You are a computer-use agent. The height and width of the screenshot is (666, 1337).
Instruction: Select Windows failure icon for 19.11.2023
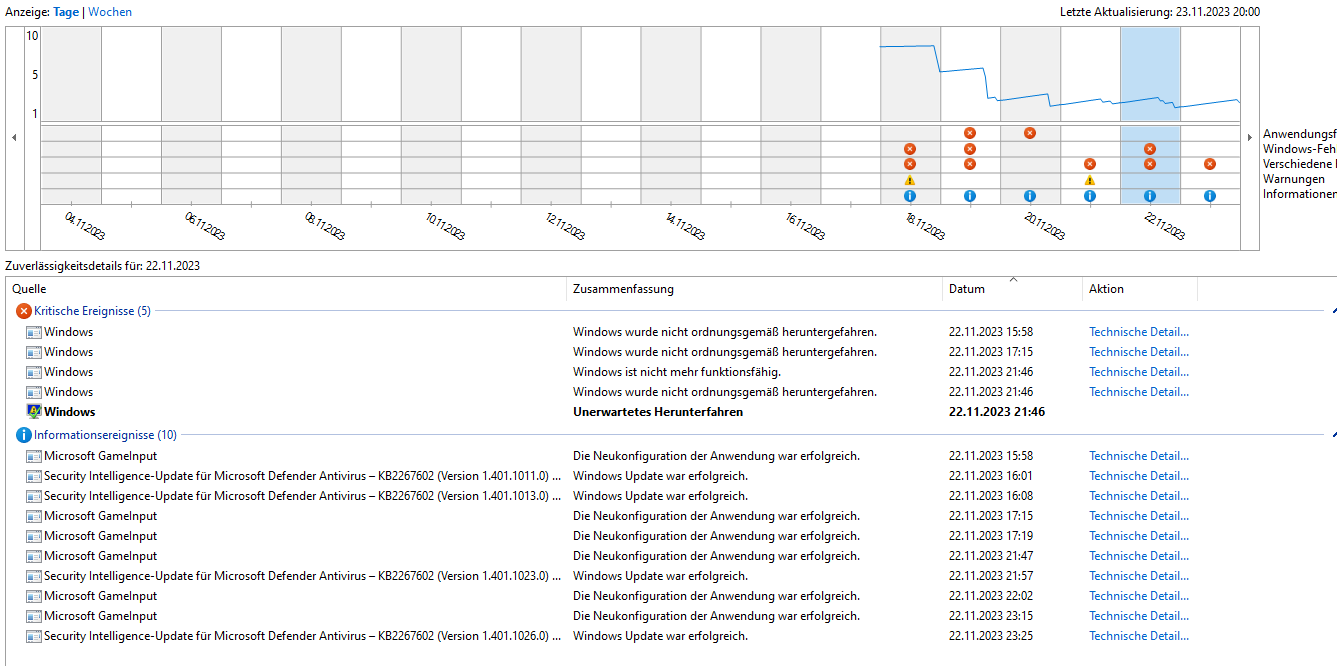970,149
